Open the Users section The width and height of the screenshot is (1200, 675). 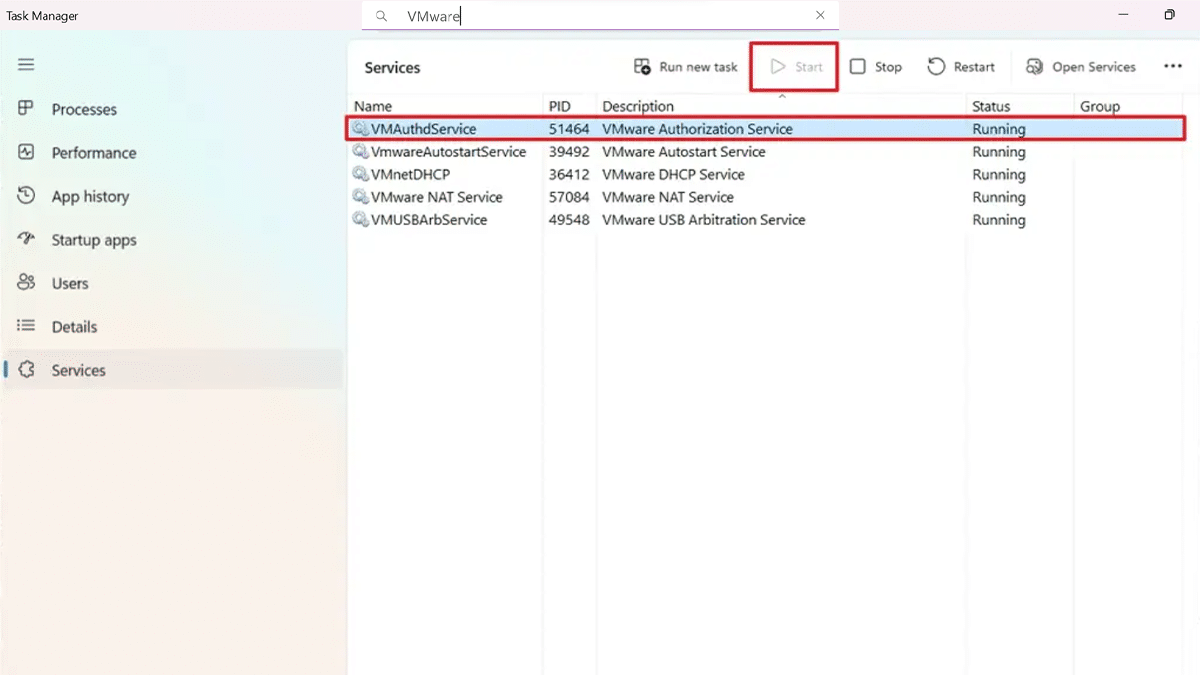click(x=69, y=283)
